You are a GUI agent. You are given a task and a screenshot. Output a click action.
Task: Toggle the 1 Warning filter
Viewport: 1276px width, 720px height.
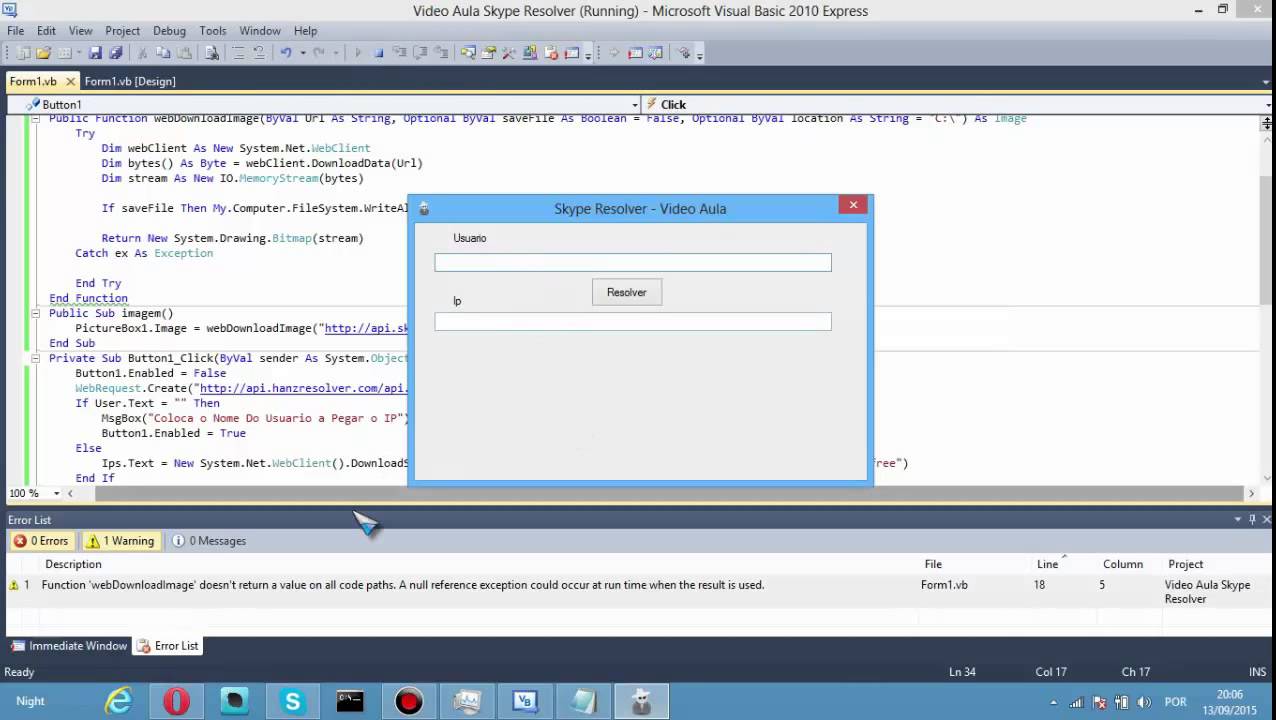coord(121,541)
